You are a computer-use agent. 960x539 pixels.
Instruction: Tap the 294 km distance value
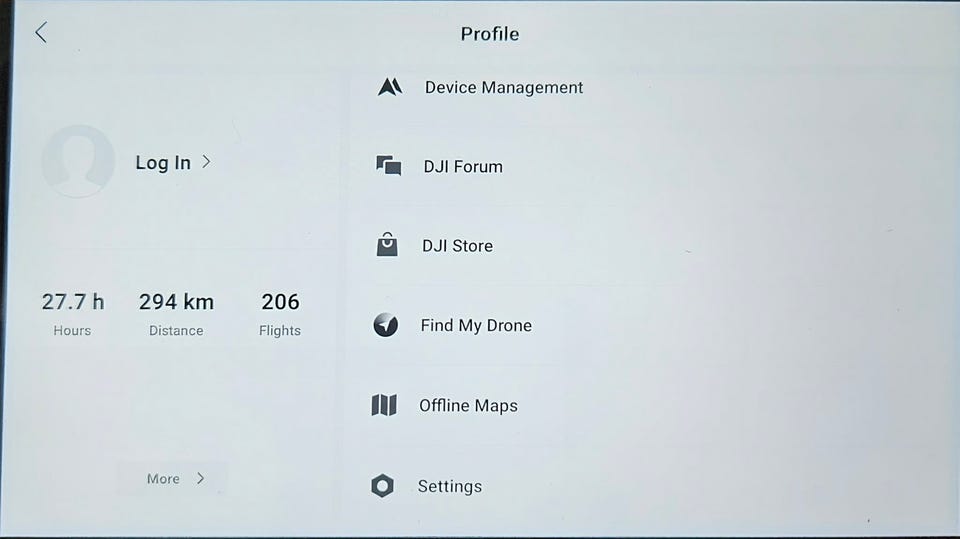pyautogui.click(x=176, y=302)
